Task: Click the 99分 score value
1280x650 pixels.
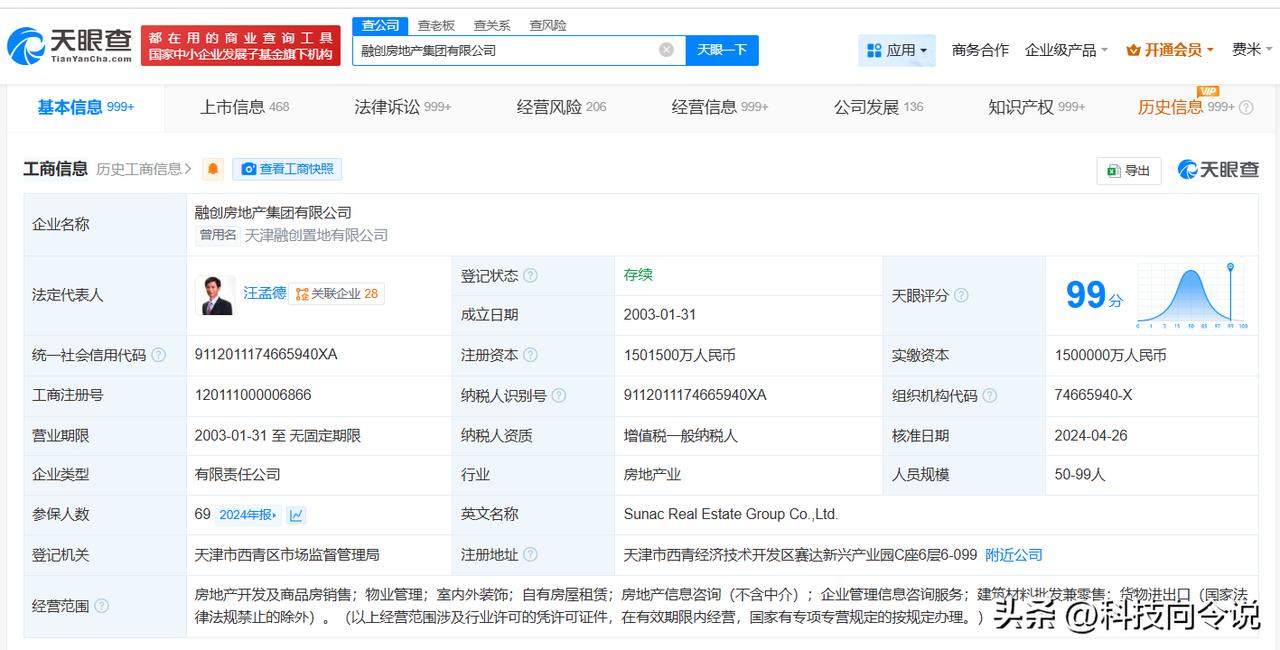Action: coord(1094,295)
